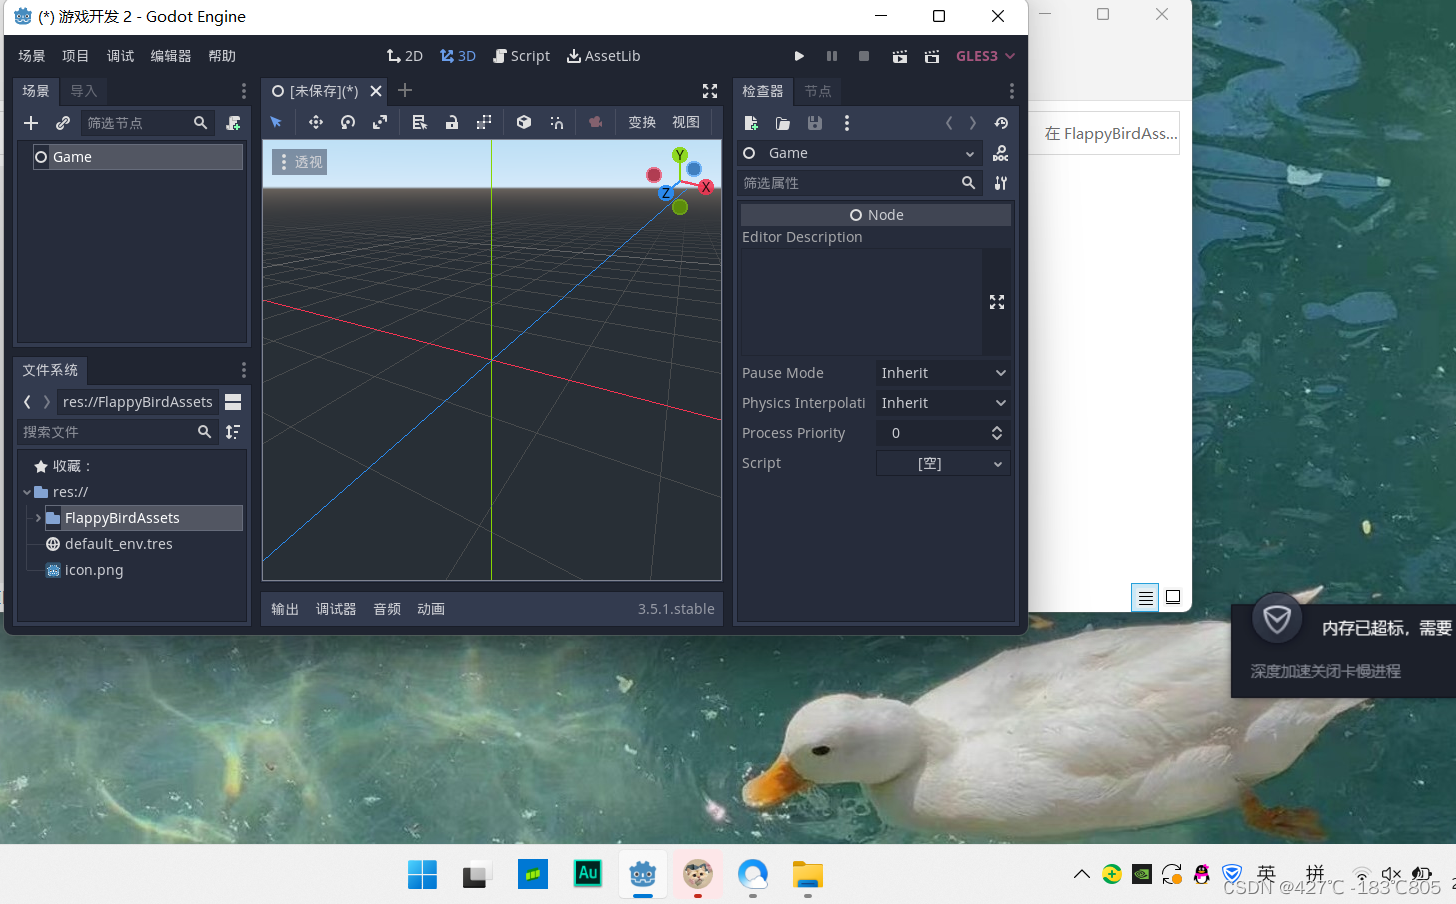This screenshot has width=1456, height=904.
Task: Play a custom scene icon
Action: click(x=932, y=56)
